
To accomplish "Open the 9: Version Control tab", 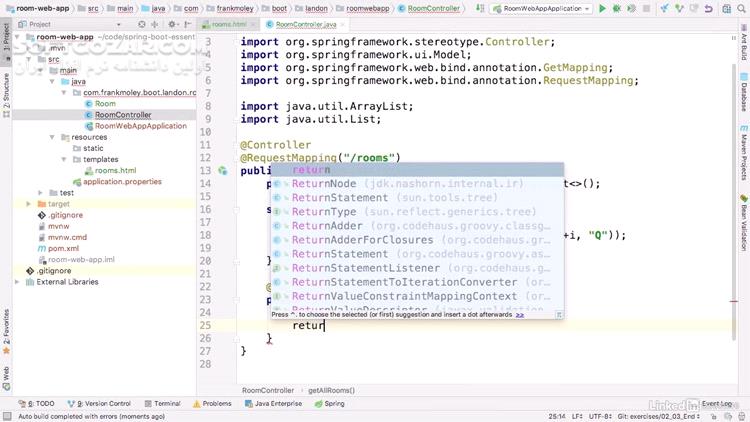I will [99, 404].
